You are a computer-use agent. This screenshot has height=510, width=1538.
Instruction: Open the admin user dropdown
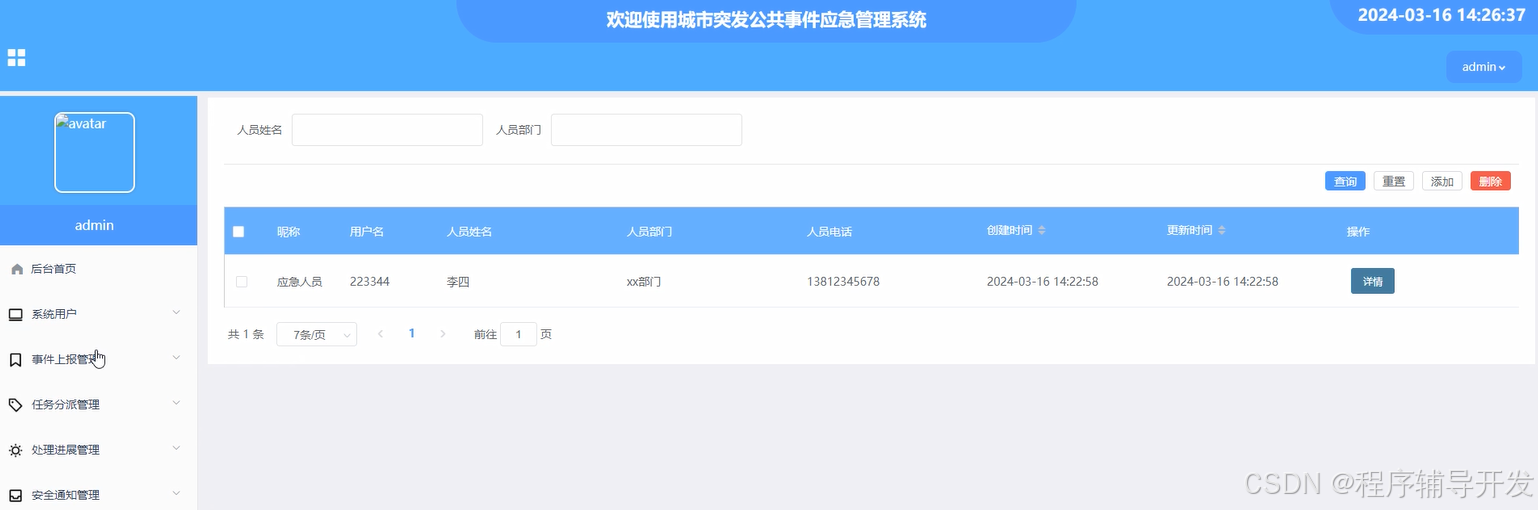[1484, 67]
